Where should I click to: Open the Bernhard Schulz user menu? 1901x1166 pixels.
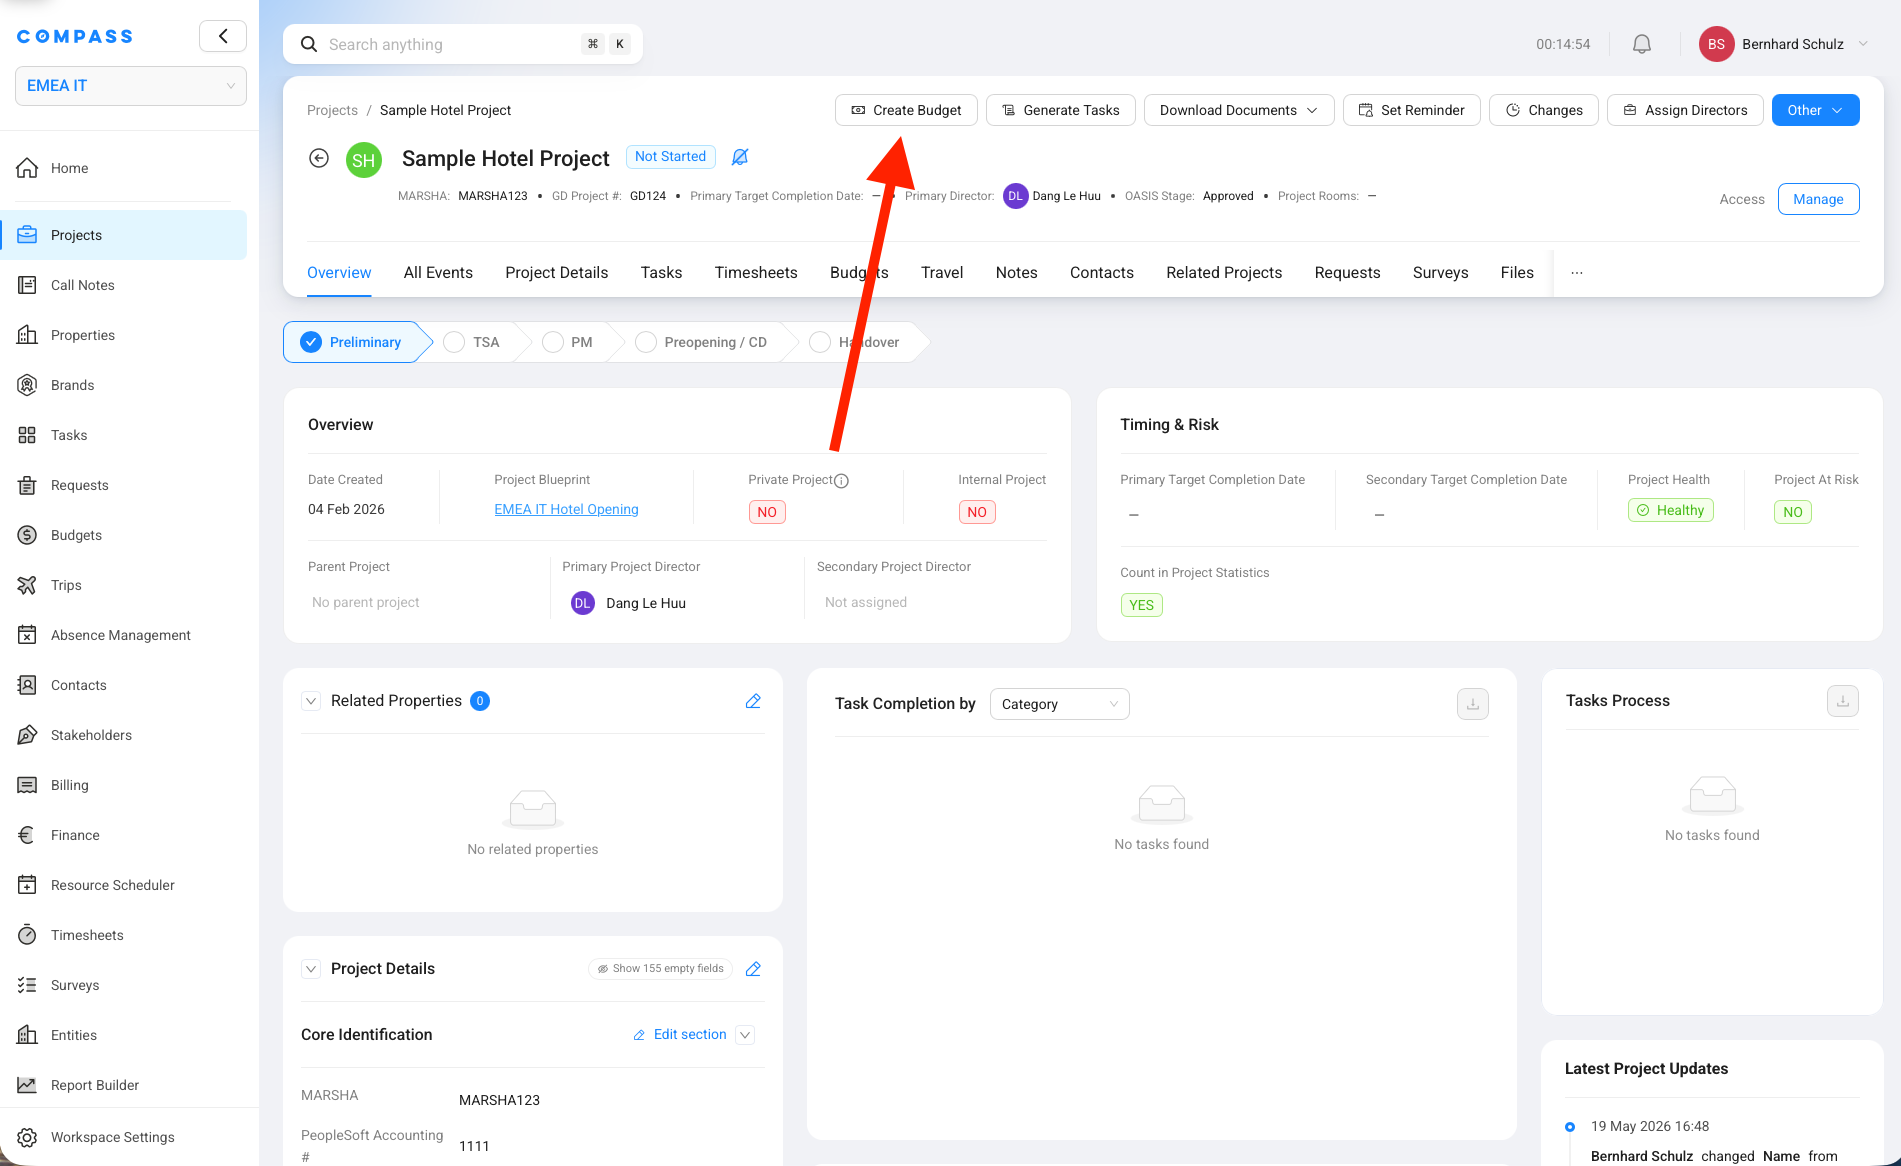pos(1785,44)
